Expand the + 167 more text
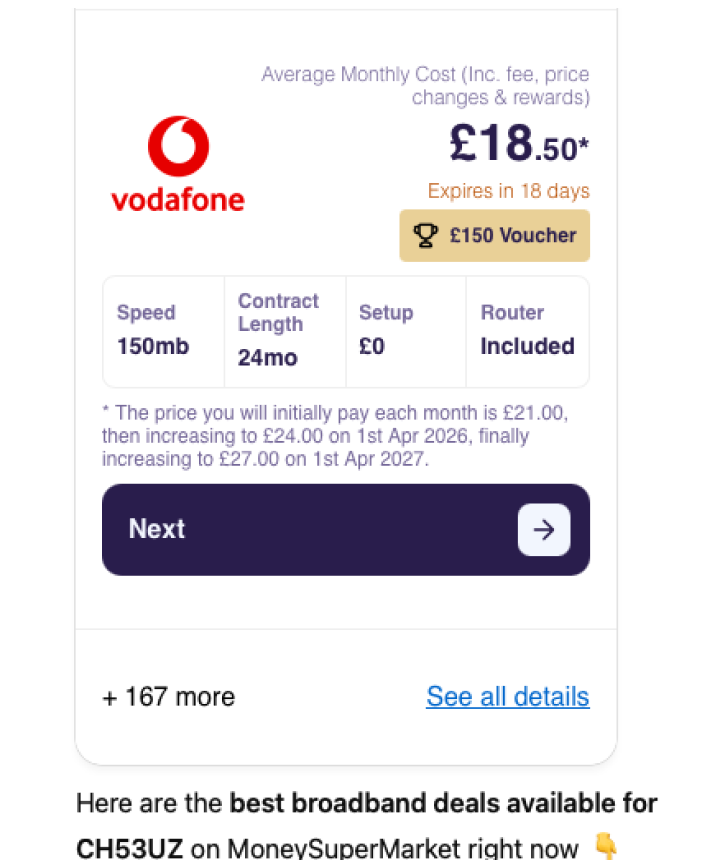The height and width of the screenshot is (860, 706). coord(168,697)
